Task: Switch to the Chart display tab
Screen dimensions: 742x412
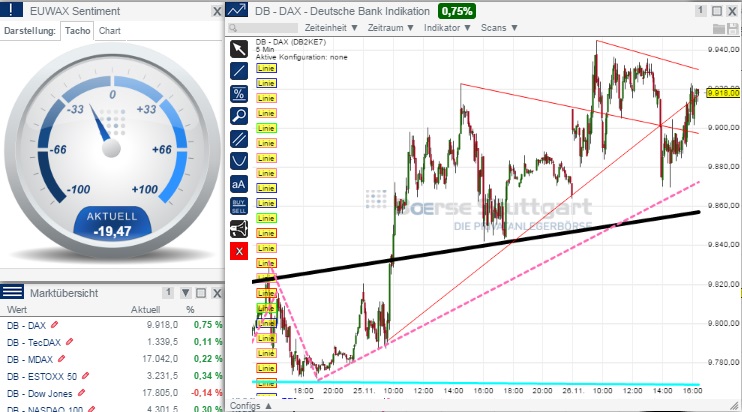Action: coord(110,31)
